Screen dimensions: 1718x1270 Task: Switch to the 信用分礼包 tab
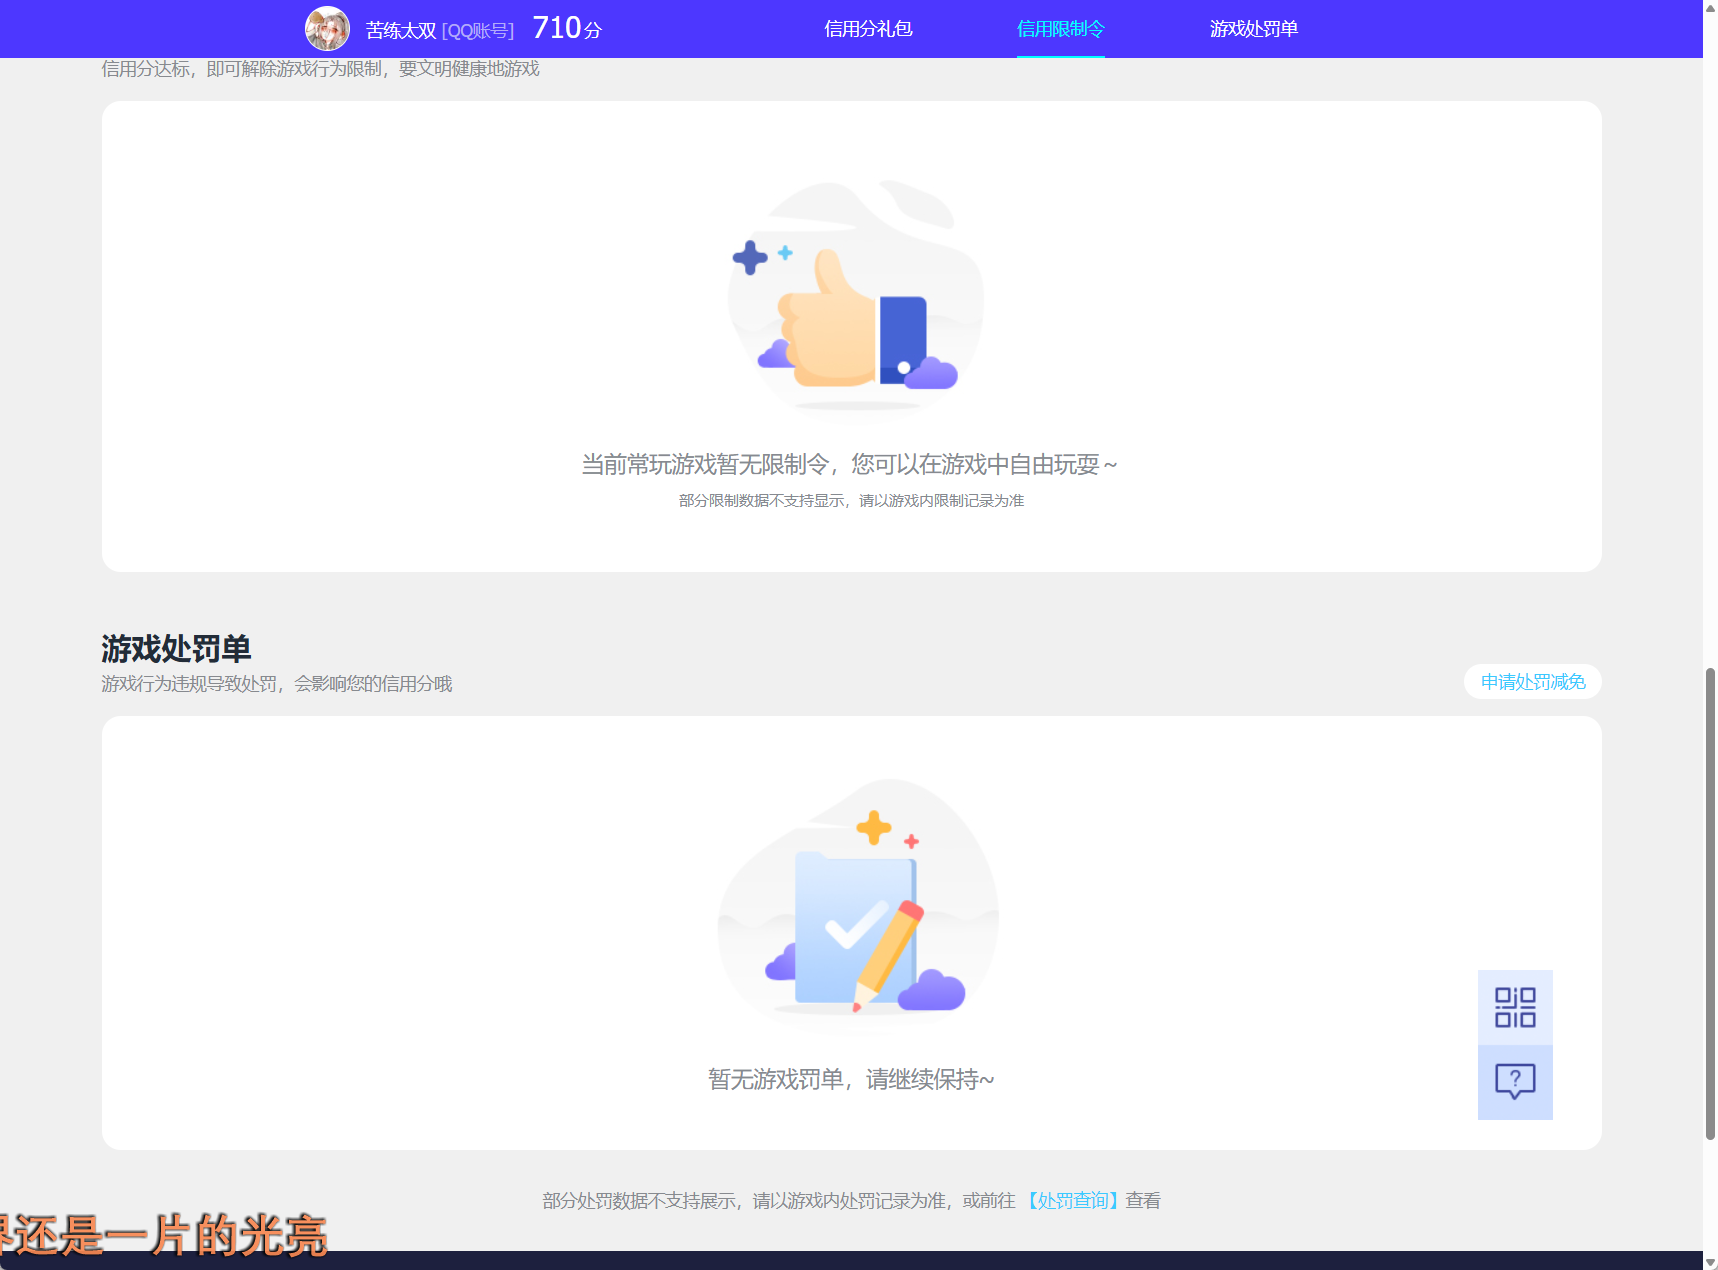coord(868,29)
